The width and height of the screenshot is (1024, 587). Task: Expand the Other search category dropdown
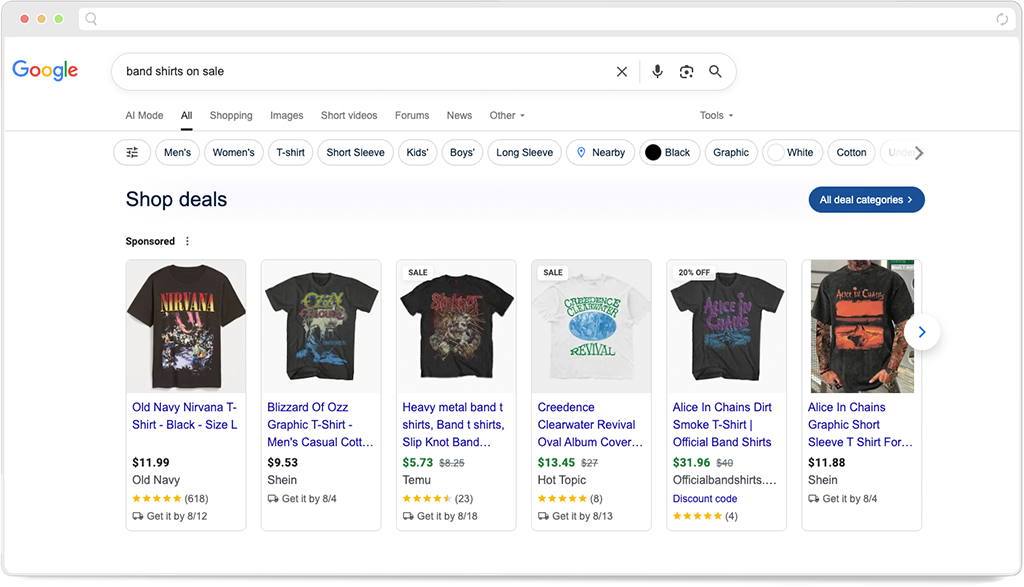coord(507,116)
